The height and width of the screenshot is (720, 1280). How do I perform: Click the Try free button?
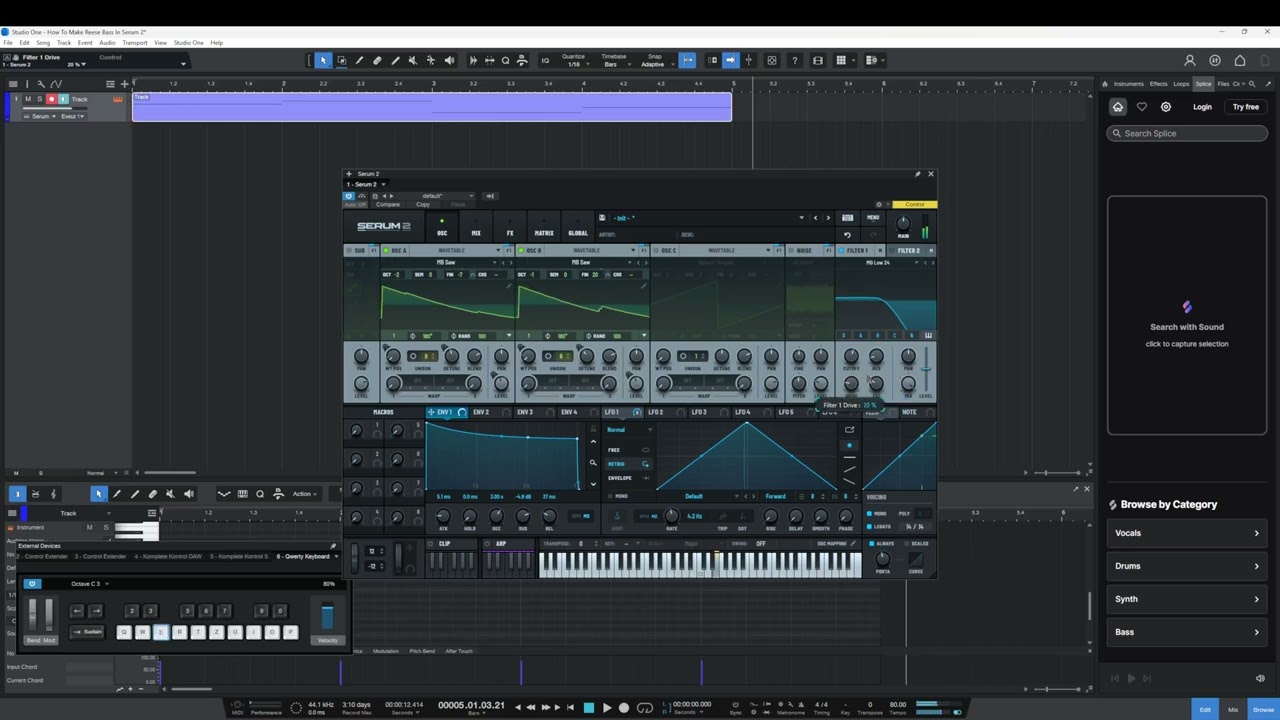click(x=1245, y=107)
